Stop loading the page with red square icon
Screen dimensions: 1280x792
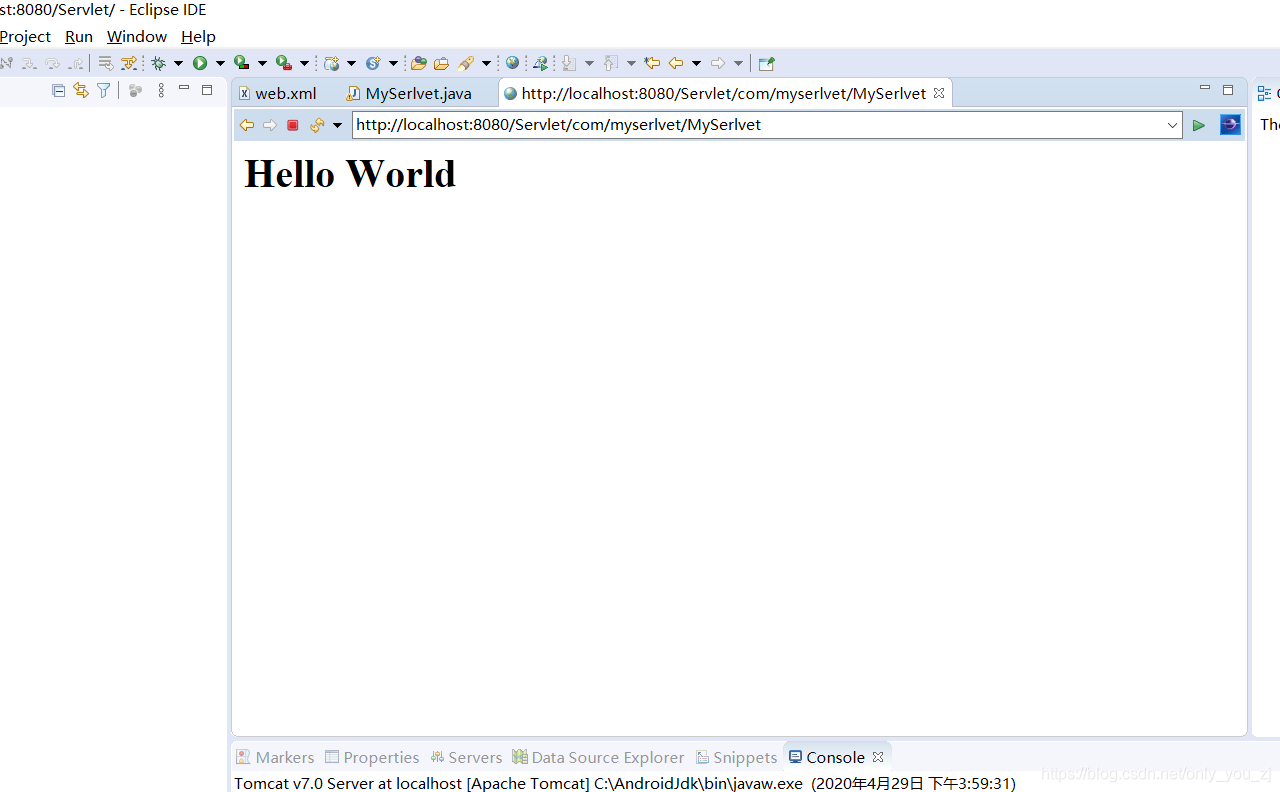(292, 124)
